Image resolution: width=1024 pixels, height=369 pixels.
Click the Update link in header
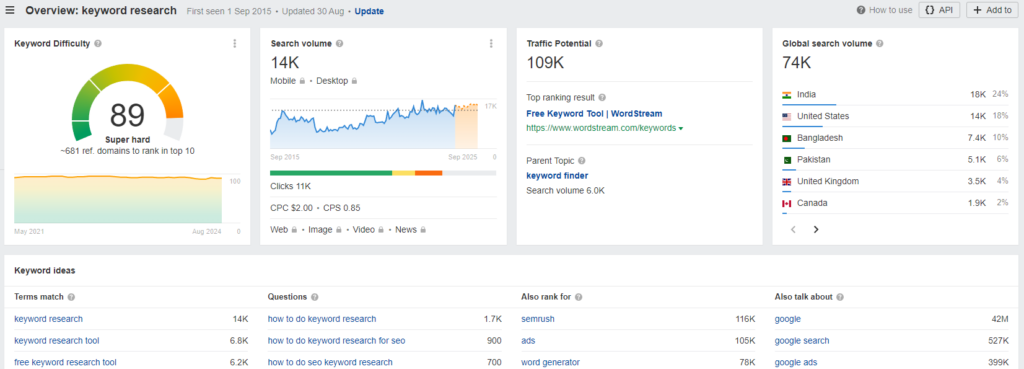pos(369,11)
